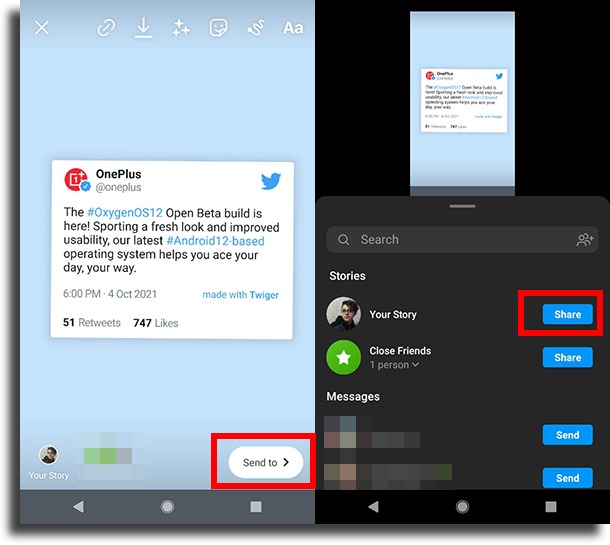Tap the Close Friends green star icon
Image resolution: width=610 pixels, height=545 pixels.
click(344, 357)
